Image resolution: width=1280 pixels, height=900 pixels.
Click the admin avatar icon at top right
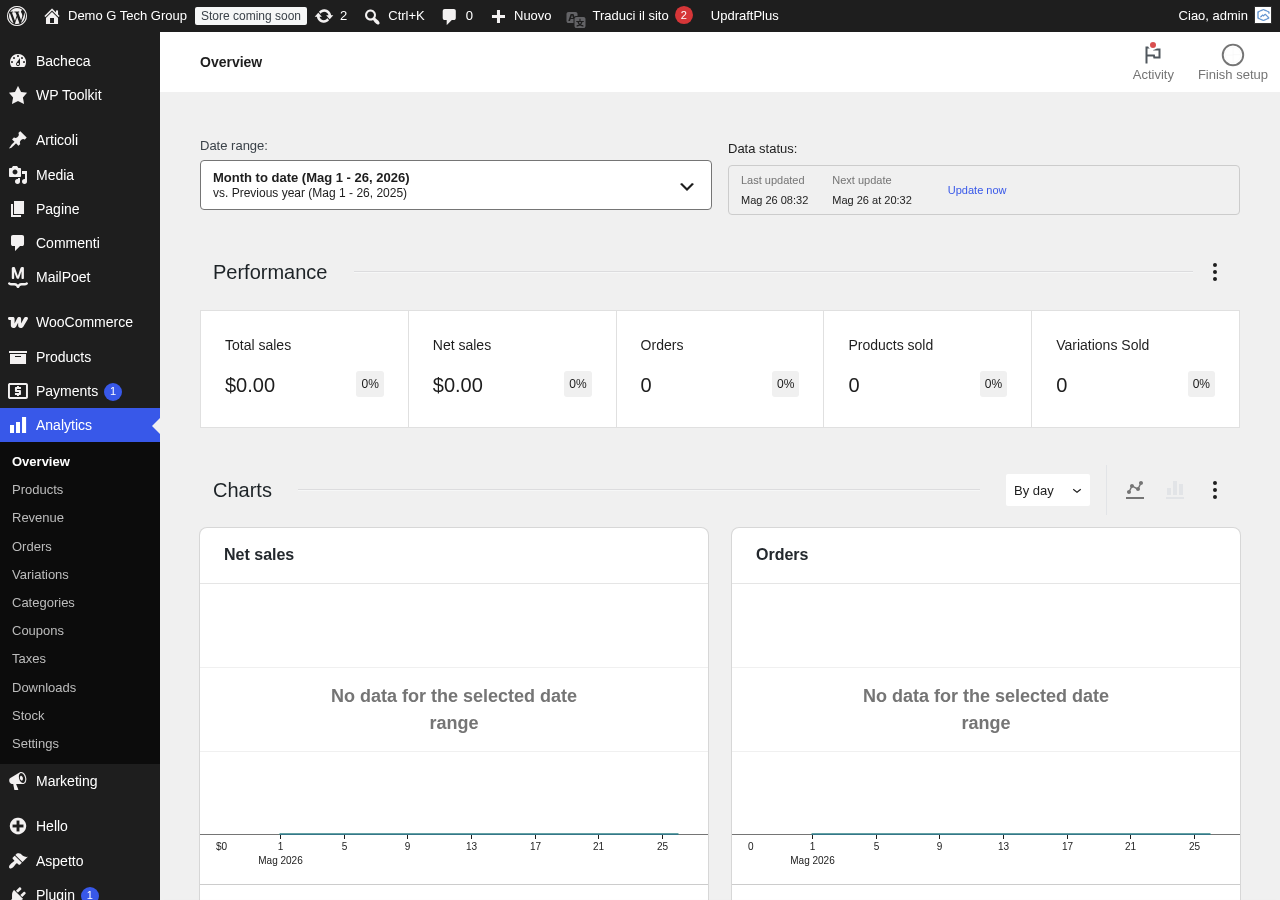click(1263, 15)
